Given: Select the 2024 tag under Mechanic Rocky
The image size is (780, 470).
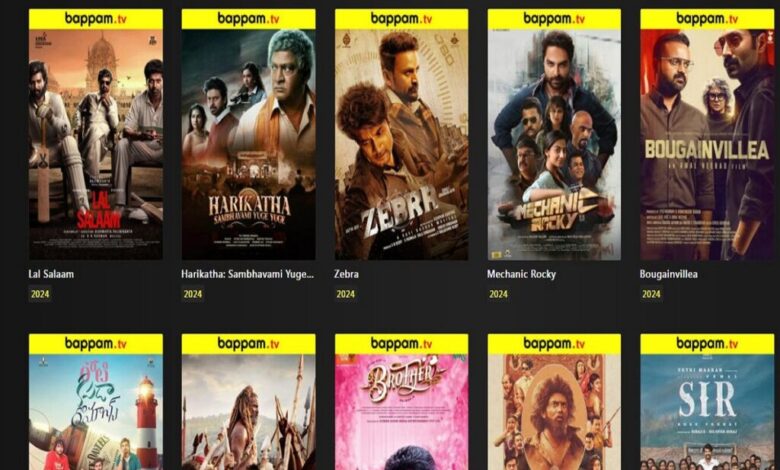Looking at the screenshot, I should [x=498, y=294].
